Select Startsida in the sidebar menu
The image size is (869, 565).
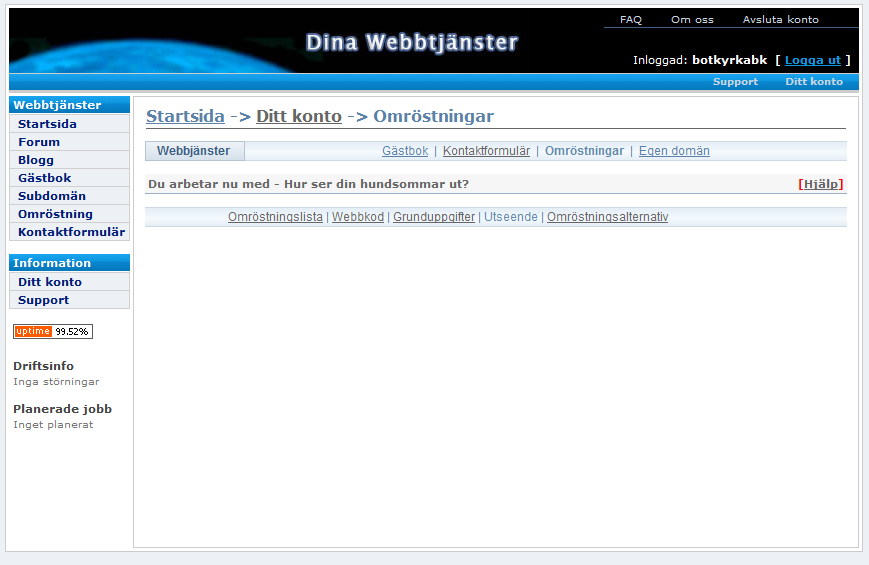tap(47, 124)
